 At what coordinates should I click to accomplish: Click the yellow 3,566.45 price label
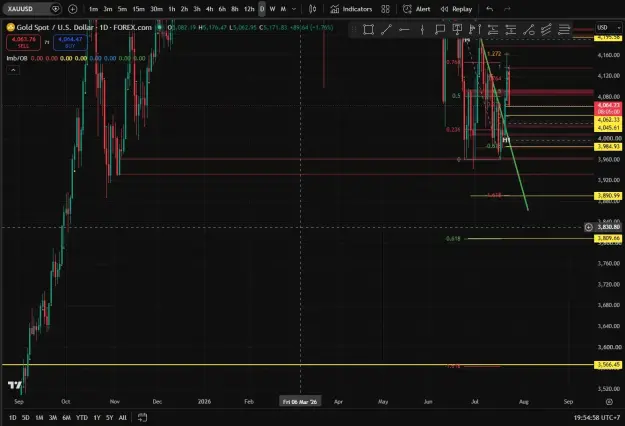click(608, 365)
